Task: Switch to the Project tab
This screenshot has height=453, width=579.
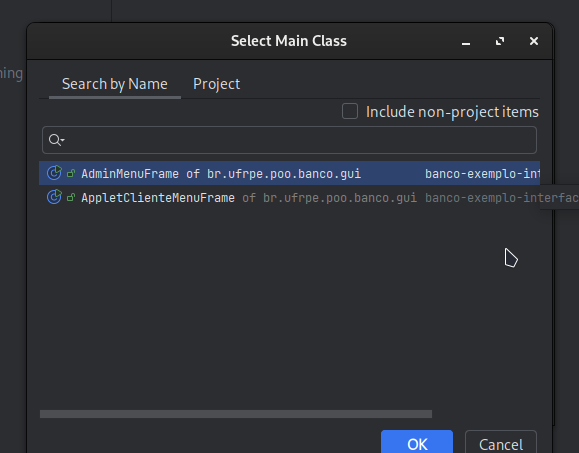Action: pos(216,84)
